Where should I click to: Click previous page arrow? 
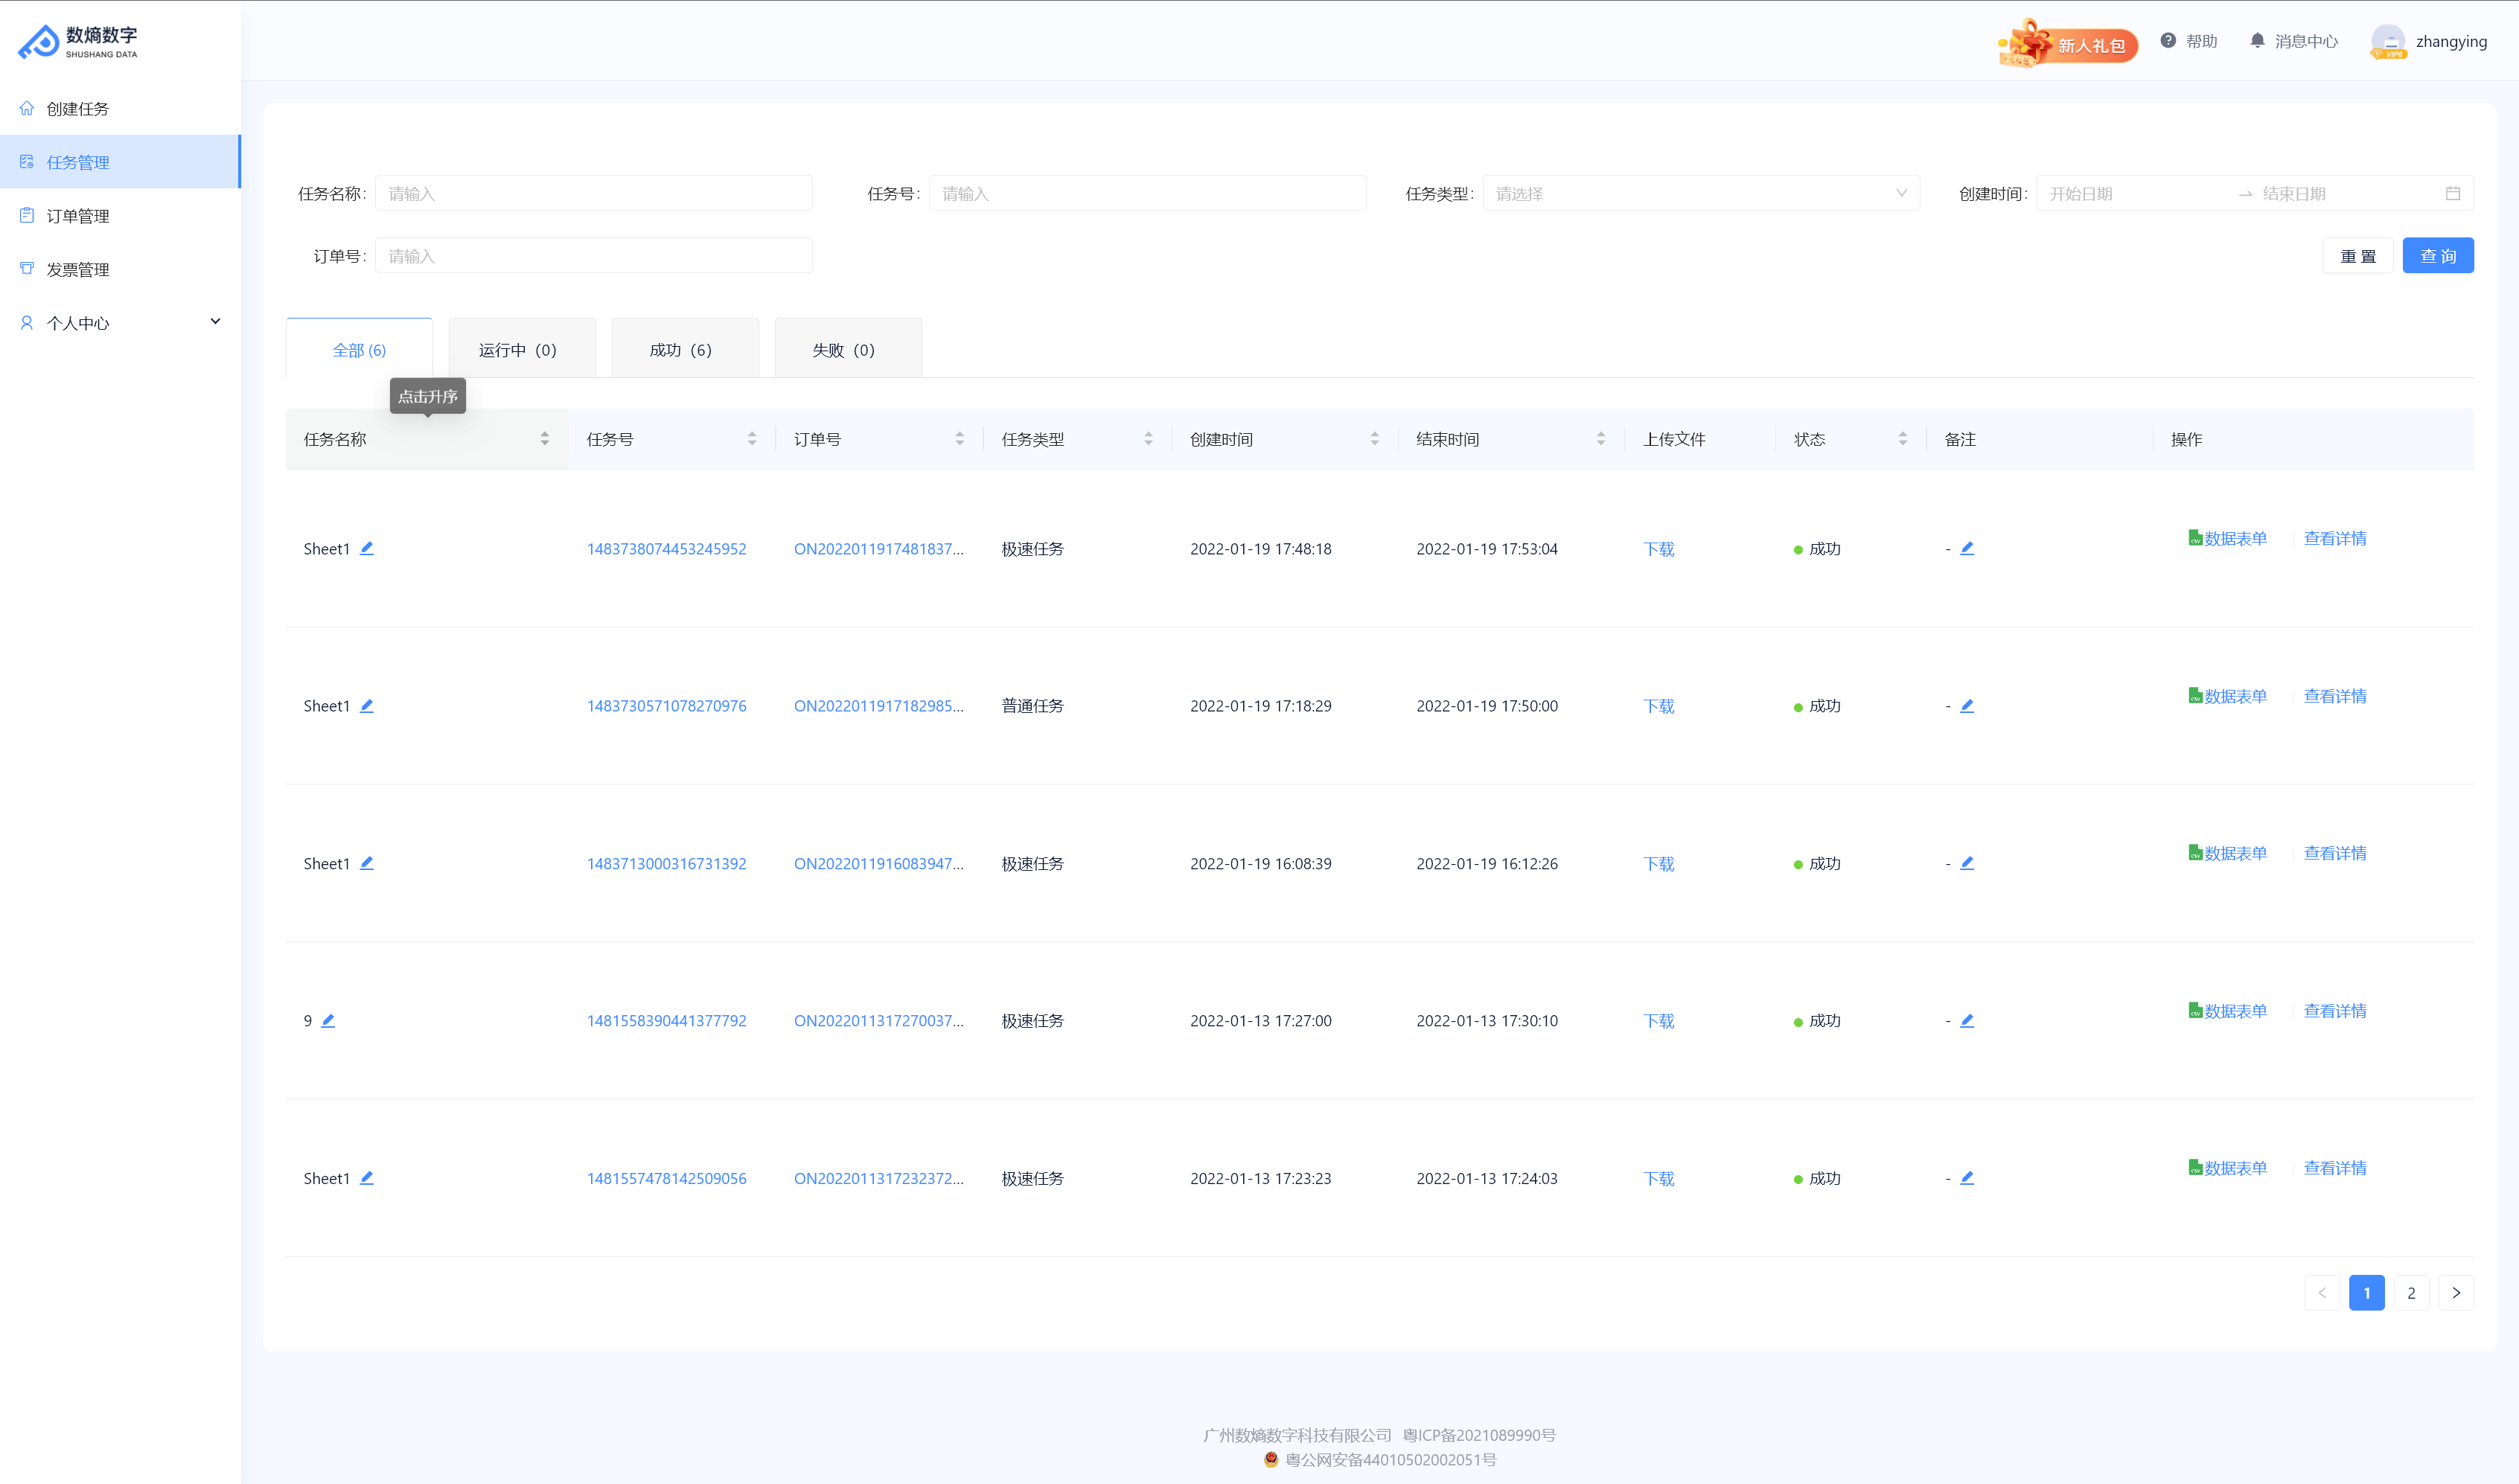pos(2322,1293)
